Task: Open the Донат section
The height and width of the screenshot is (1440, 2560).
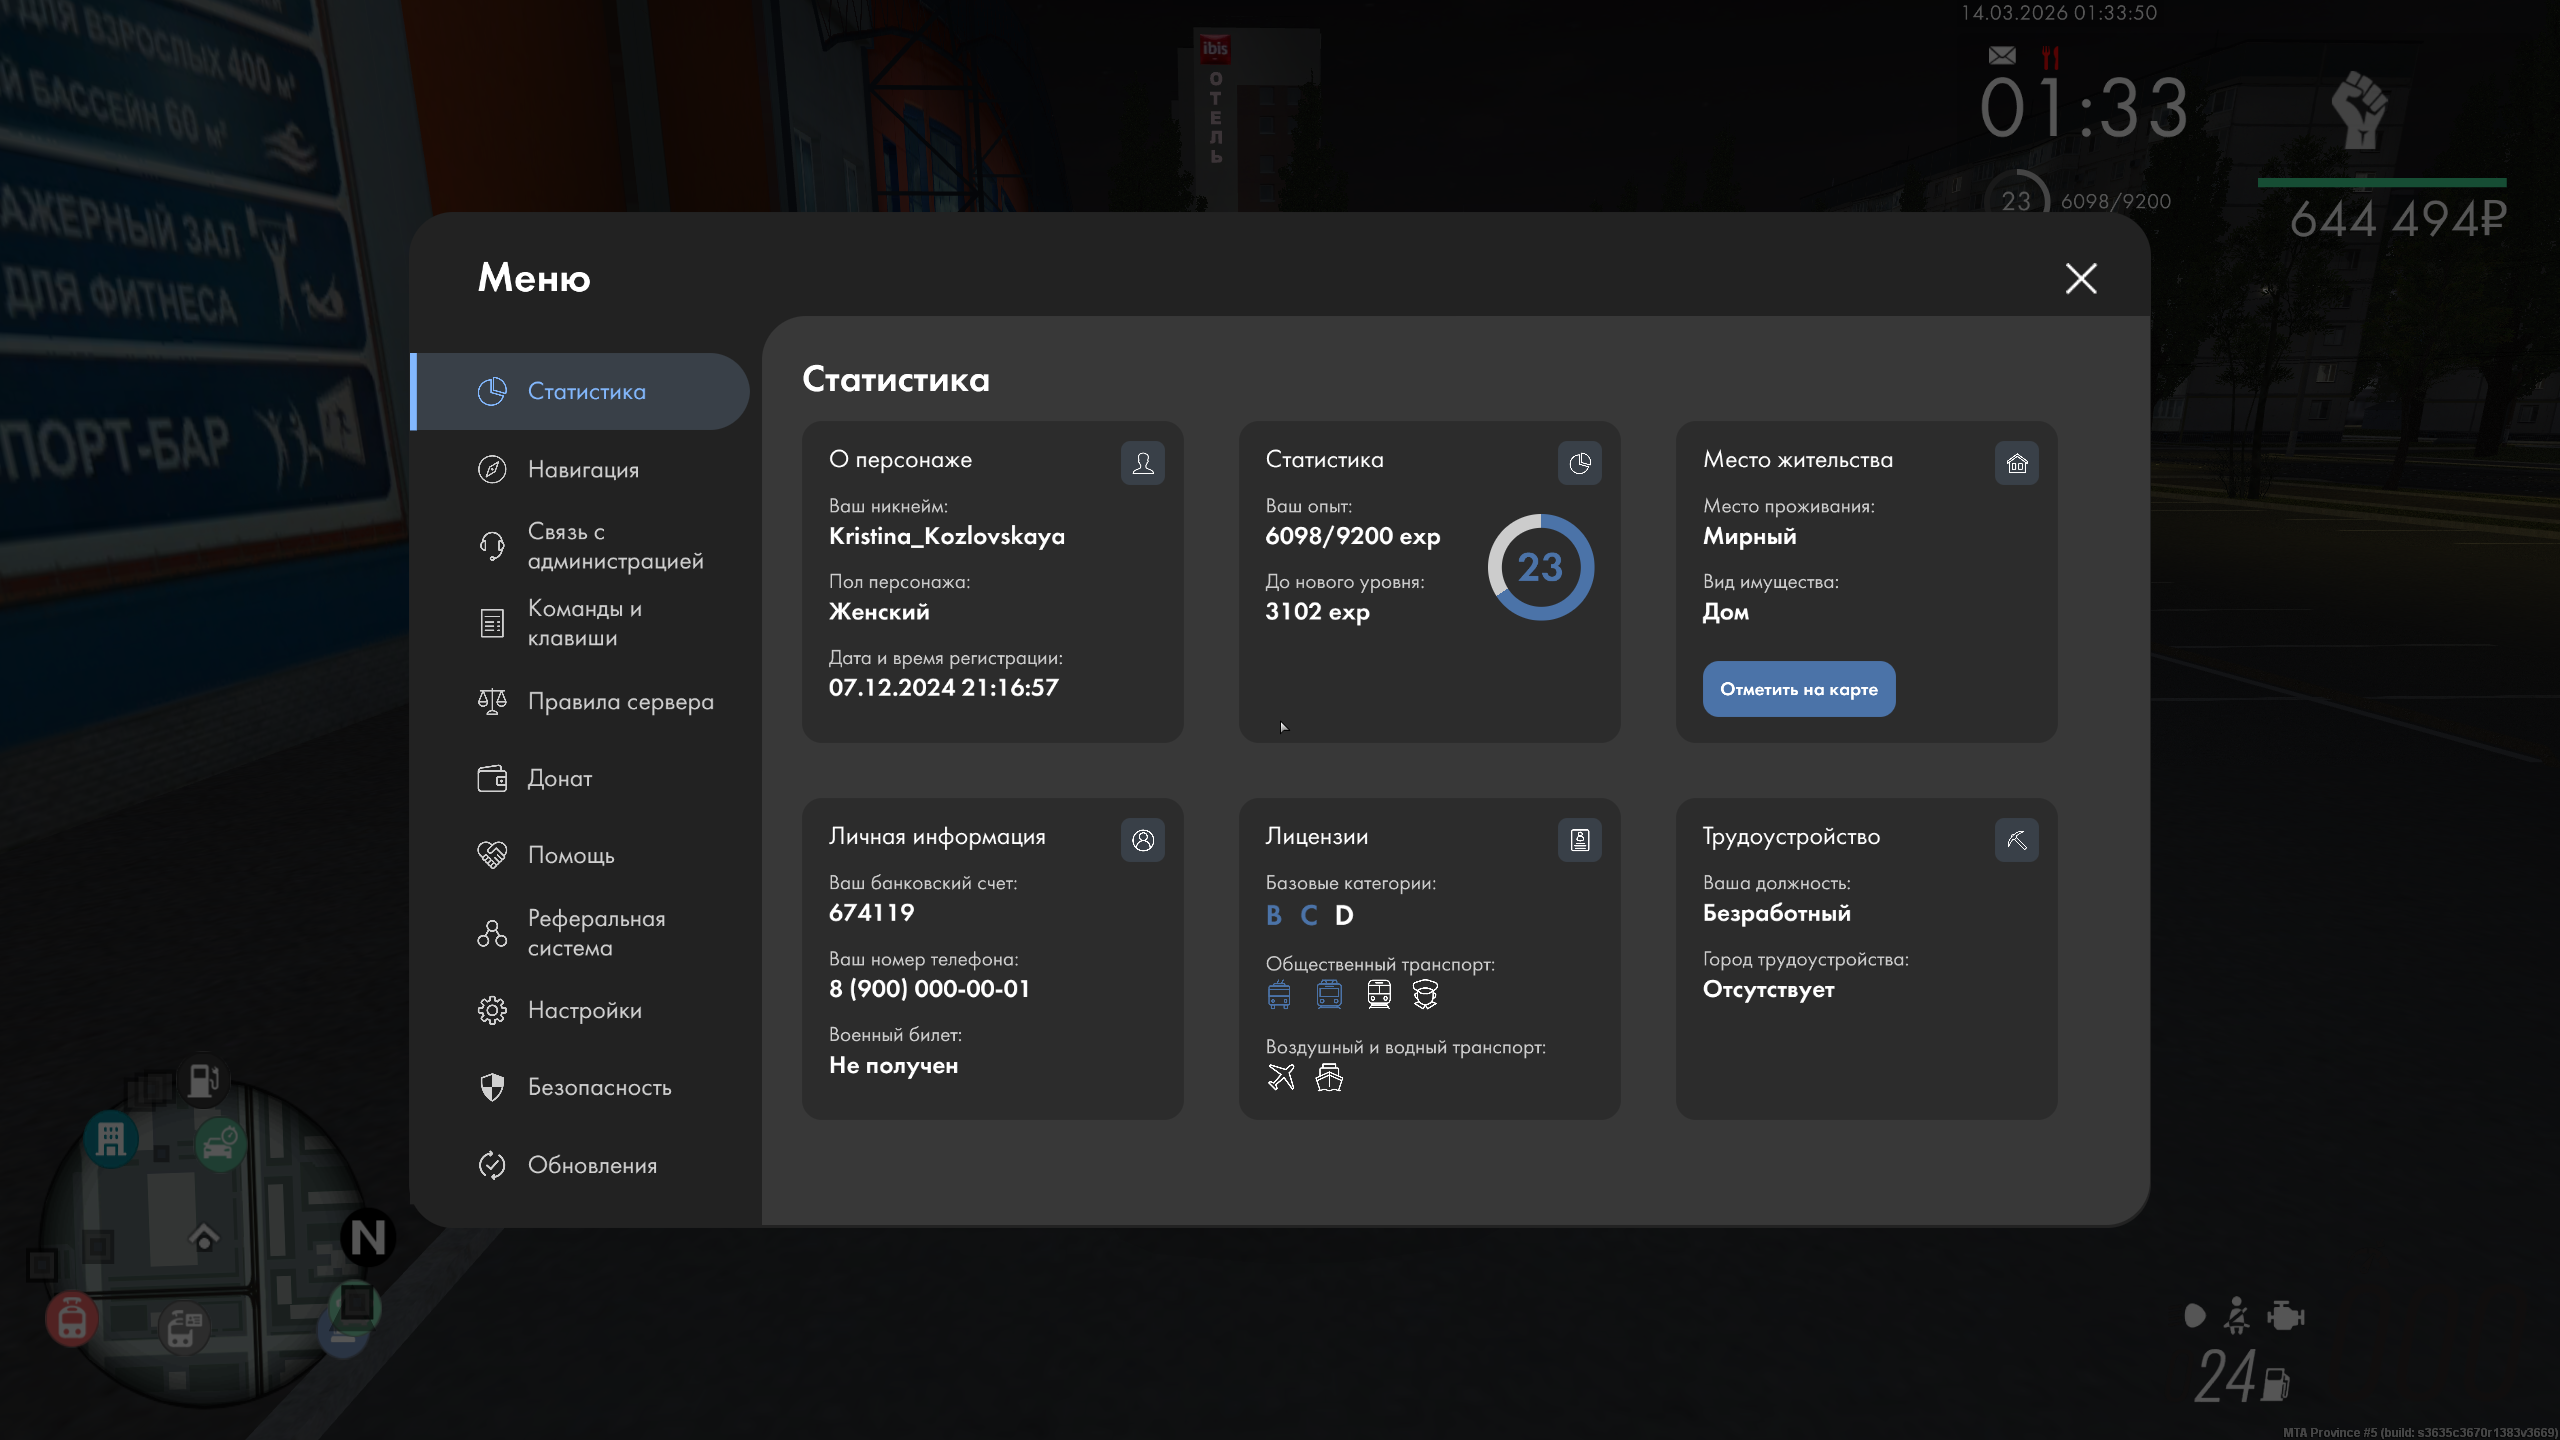Action: pyautogui.click(x=559, y=778)
